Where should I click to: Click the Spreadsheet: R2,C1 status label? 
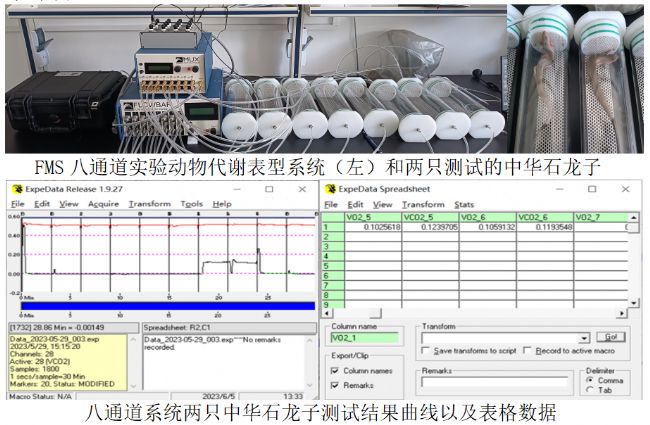tap(177, 328)
